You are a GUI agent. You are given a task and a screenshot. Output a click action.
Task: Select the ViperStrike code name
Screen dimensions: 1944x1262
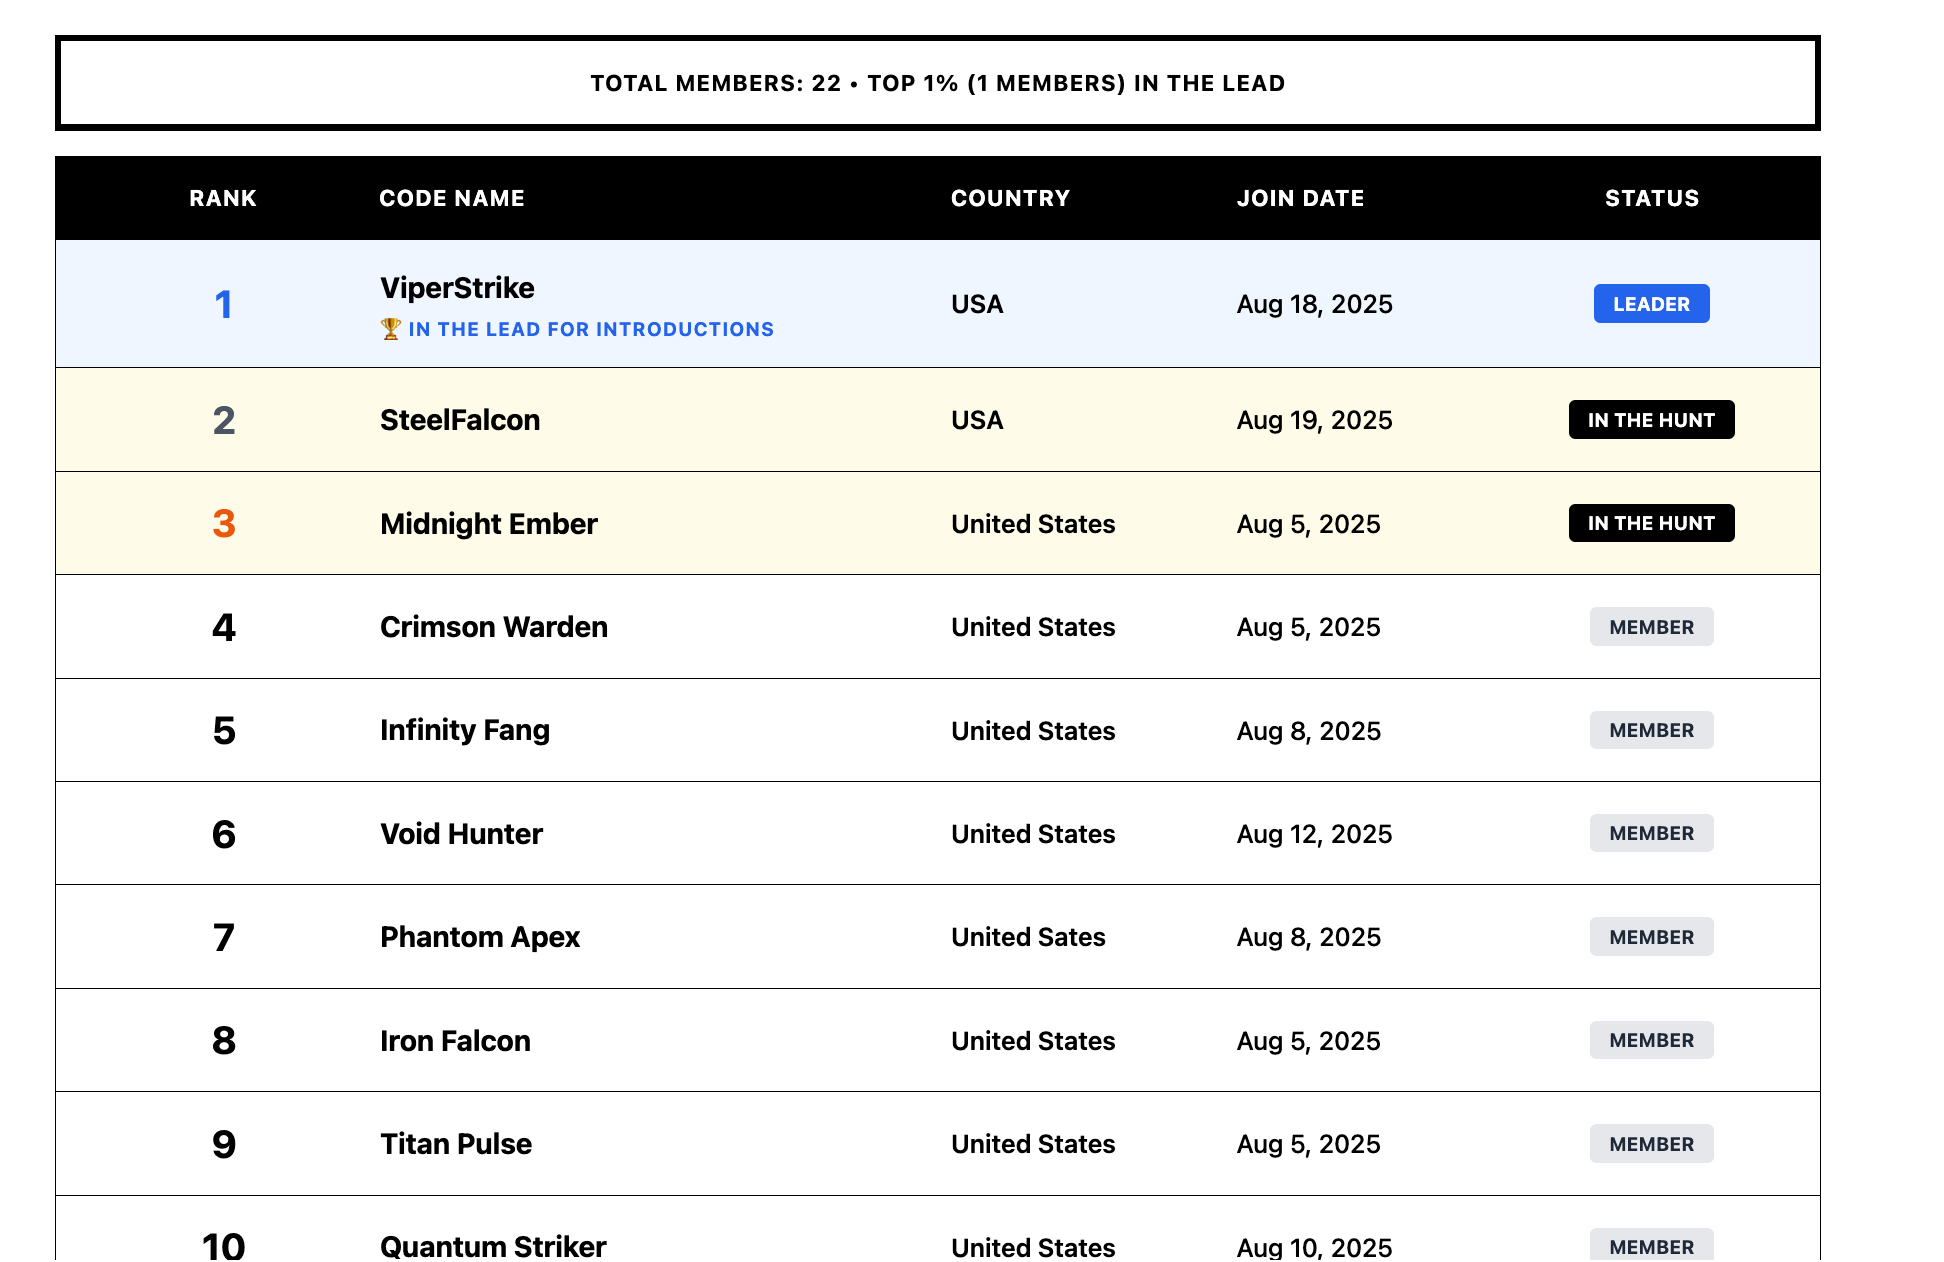(x=457, y=288)
